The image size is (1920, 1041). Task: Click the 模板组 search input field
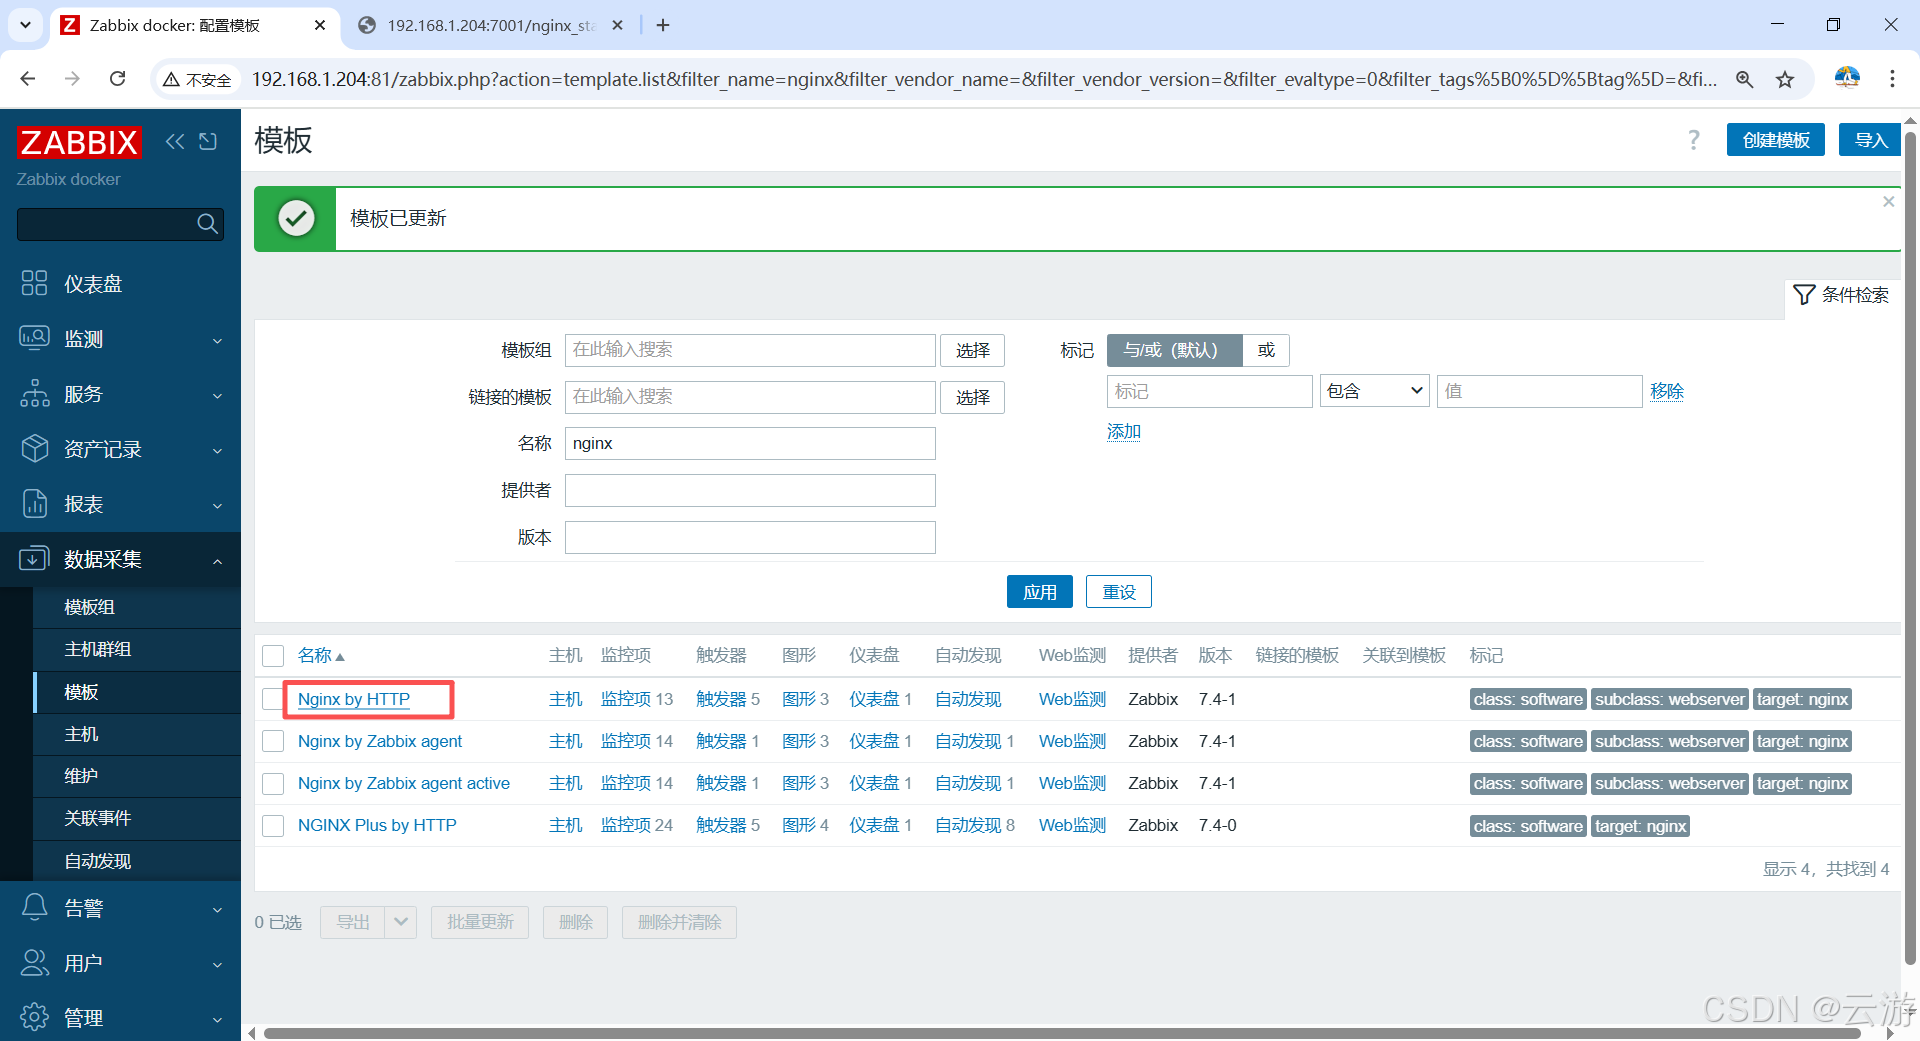(750, 350)
